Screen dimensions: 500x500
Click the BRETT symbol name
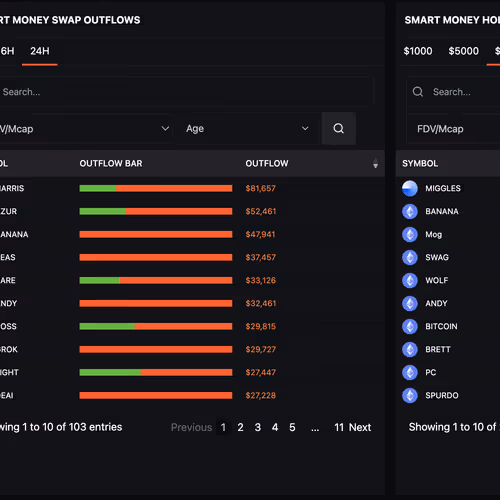(x=438, y=349)
